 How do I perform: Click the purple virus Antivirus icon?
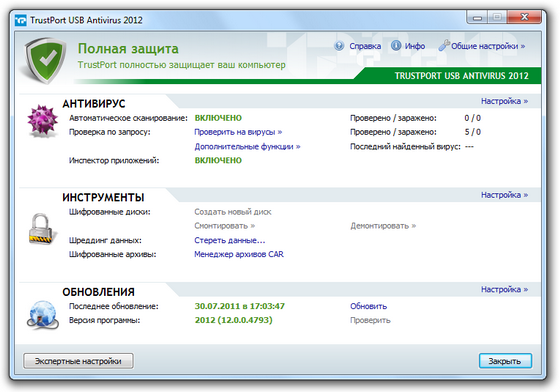click(42, 121)
